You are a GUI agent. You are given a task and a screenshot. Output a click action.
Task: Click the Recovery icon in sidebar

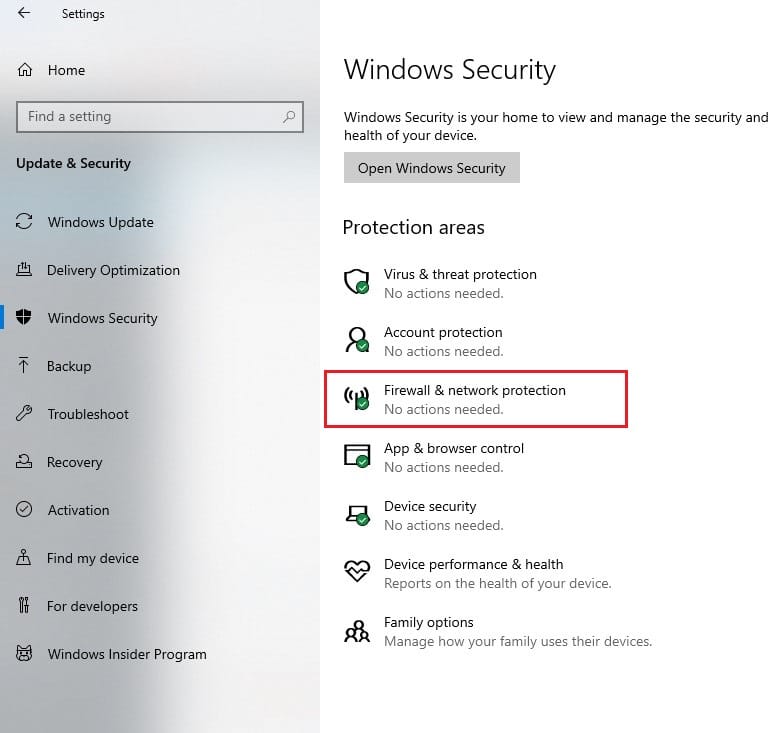[24, 461]
